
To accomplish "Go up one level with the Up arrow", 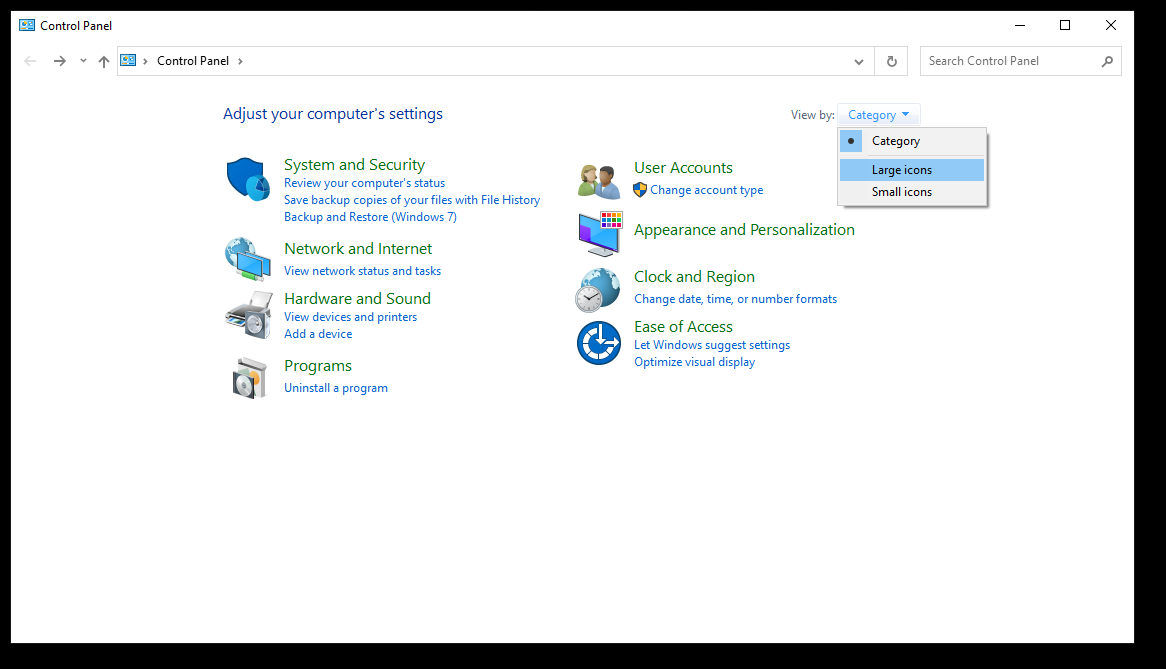I will [103, 61].
